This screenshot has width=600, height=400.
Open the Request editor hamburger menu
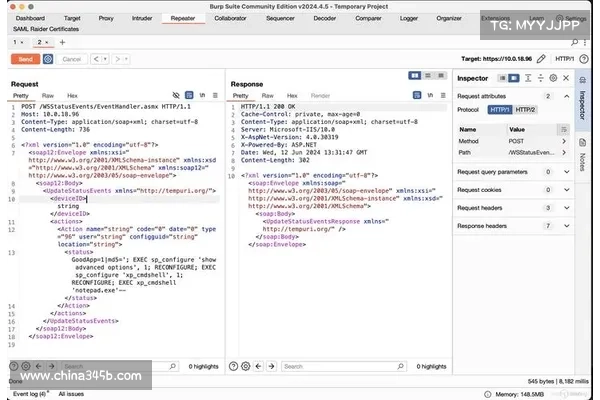click(215, 95)
